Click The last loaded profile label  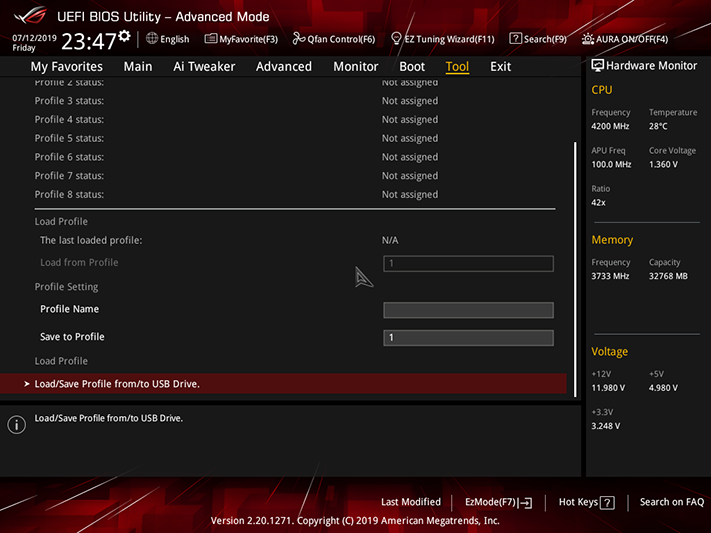(91, 240)
